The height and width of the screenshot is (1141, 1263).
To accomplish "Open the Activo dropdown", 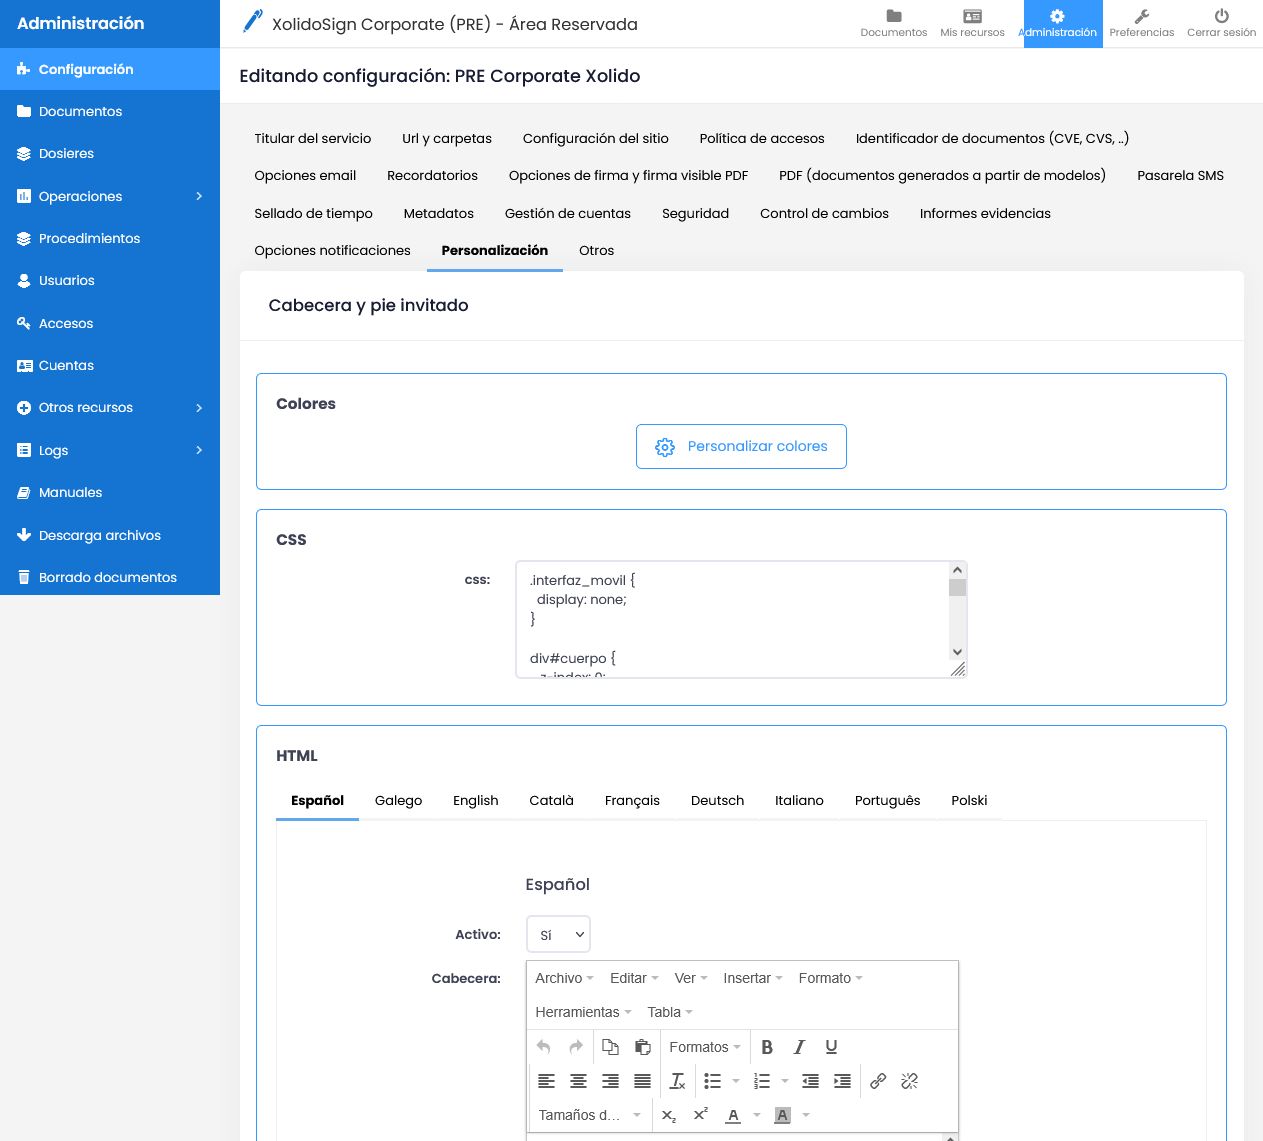I will pyautogui.click(x=558, y=935).
